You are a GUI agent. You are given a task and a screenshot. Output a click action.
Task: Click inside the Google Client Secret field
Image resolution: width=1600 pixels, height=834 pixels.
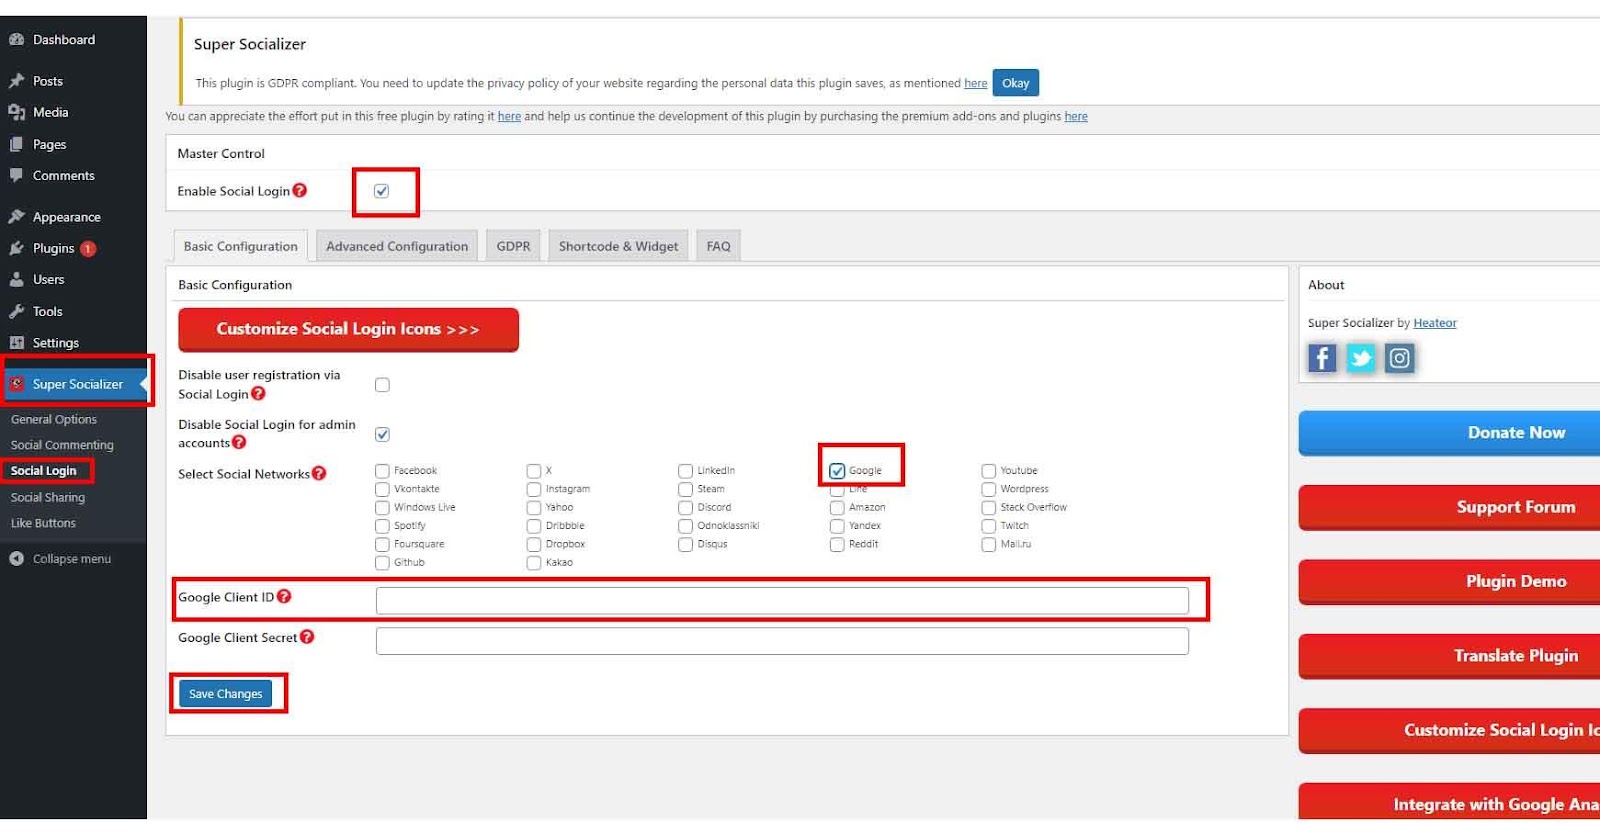[782, 641]
